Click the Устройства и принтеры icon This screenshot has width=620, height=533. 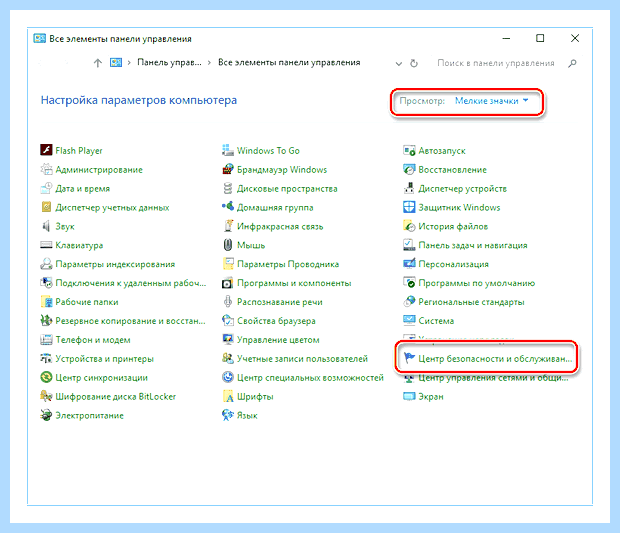46,359
